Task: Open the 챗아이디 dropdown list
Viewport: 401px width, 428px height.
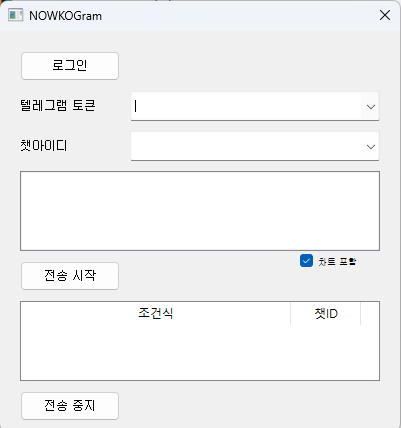Action: pyautogui.click(x=371, y=147)
